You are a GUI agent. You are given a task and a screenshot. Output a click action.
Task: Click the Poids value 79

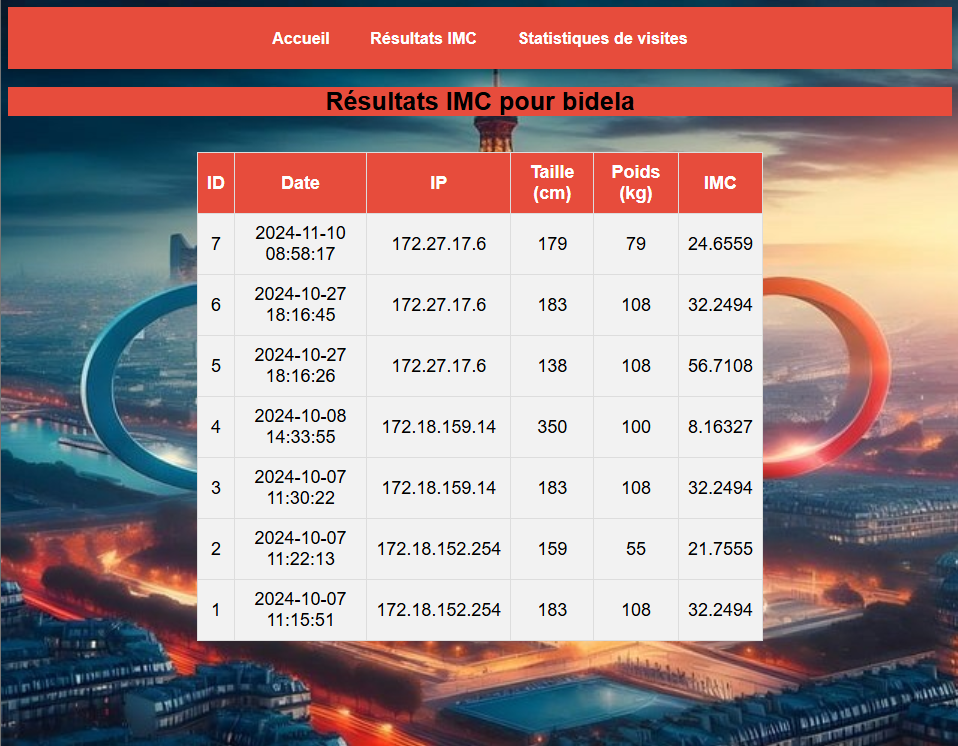635,244
